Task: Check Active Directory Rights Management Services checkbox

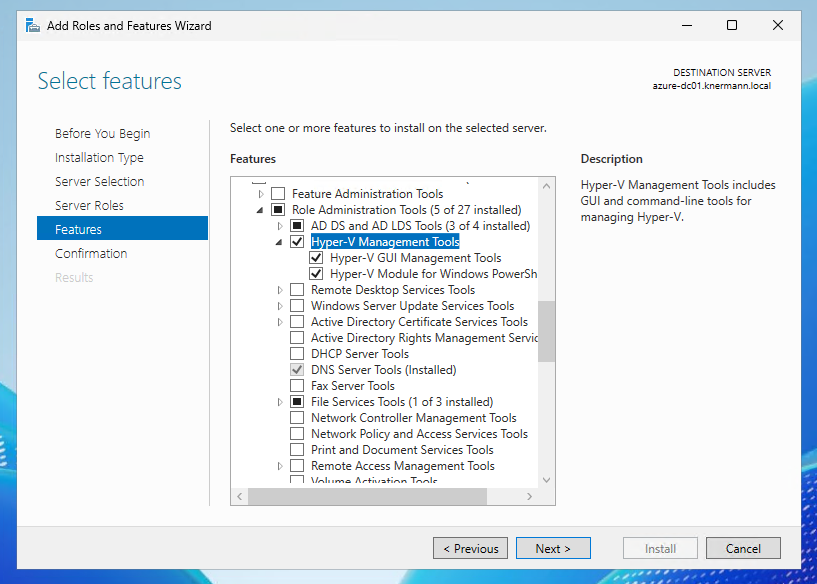Action: tap(297, 338)
